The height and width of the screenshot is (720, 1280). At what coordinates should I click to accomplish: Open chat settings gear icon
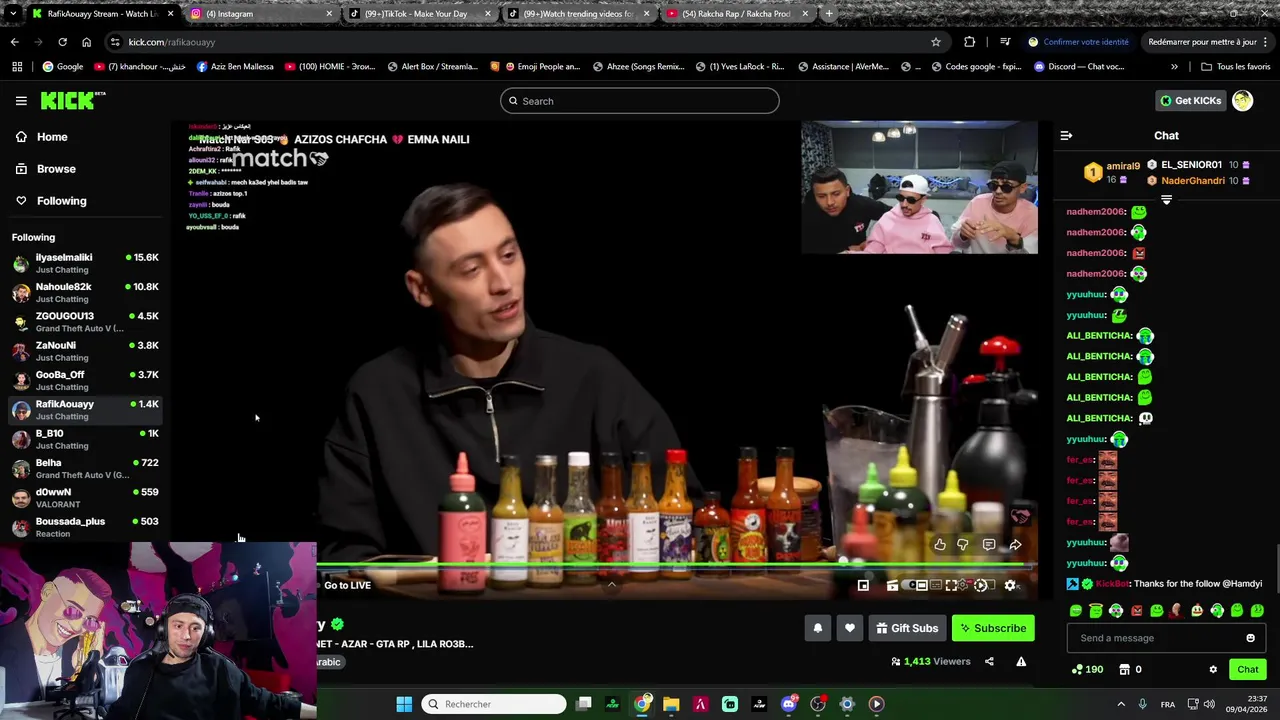[1213, 670]
